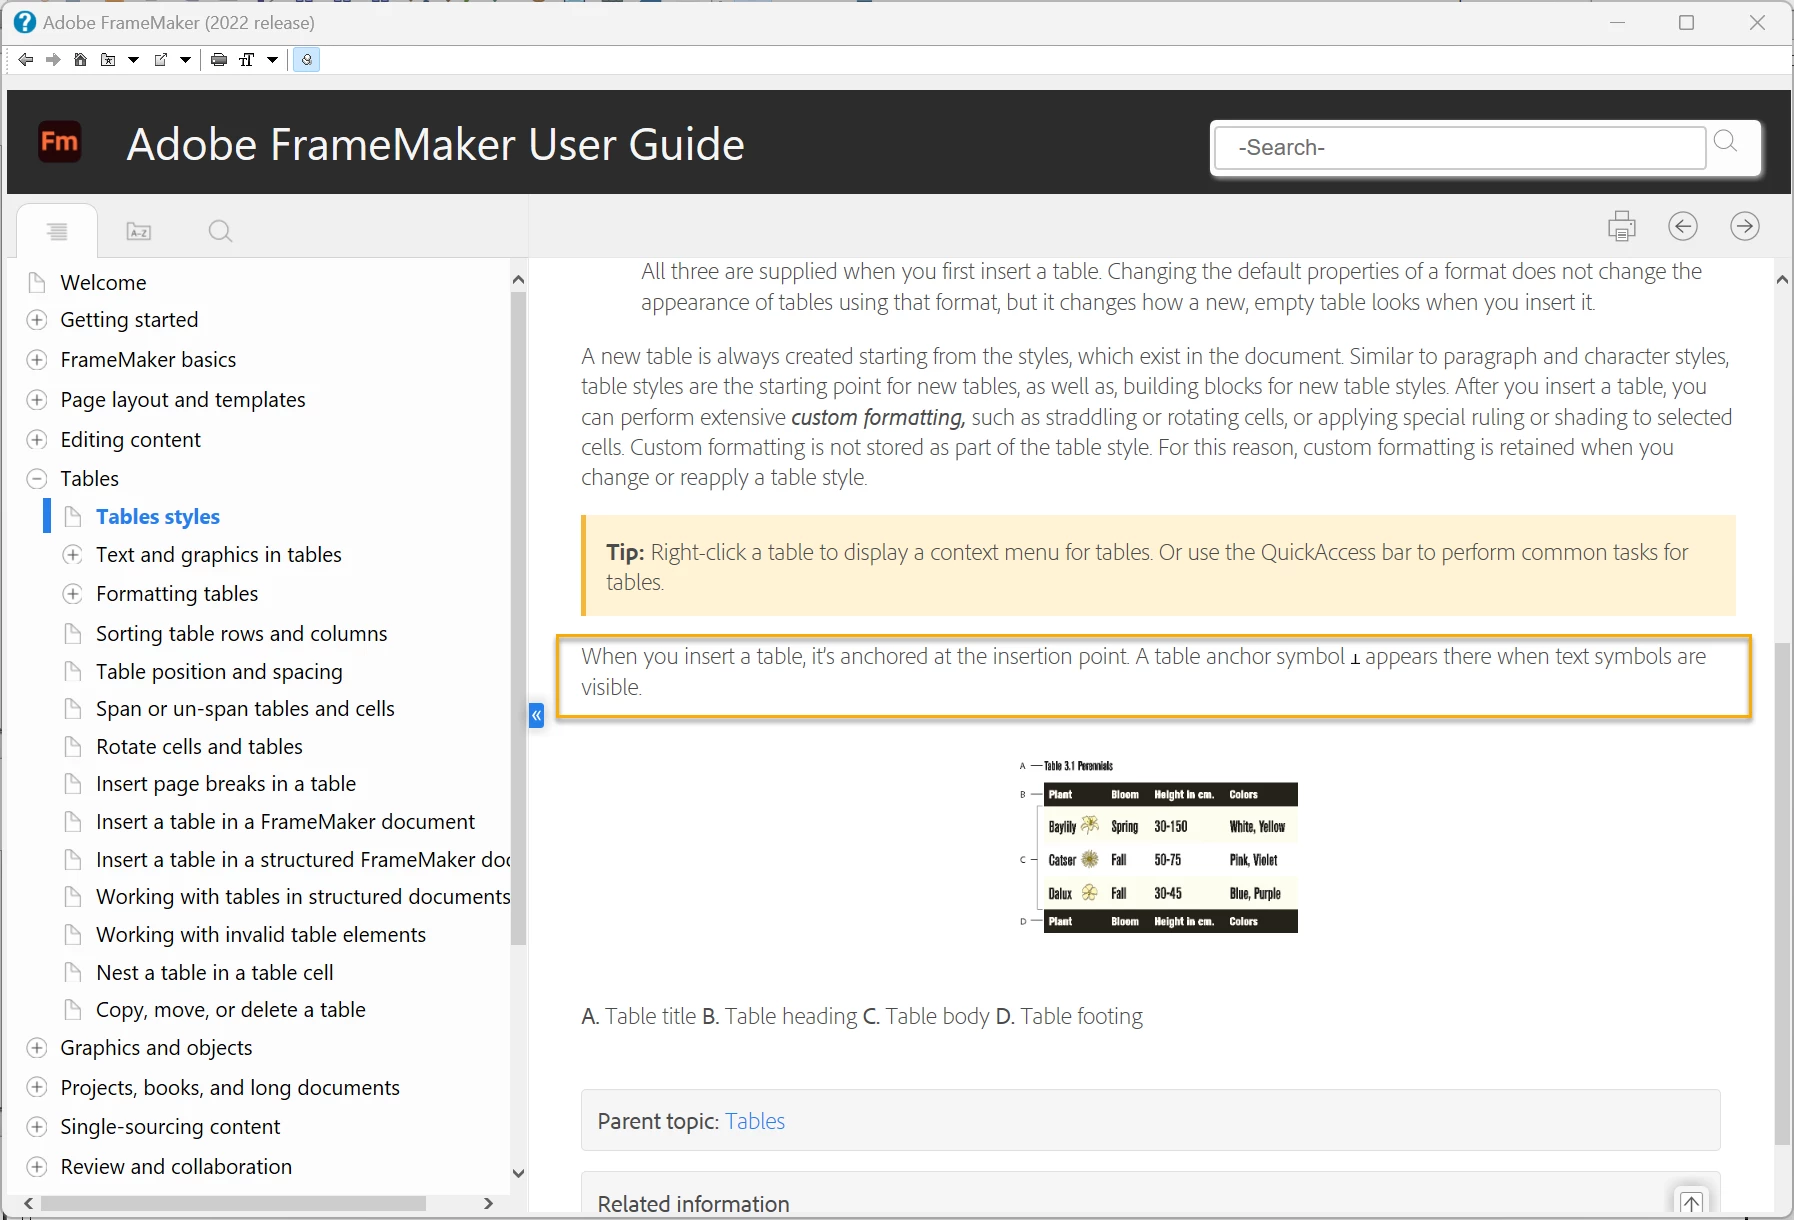Expand Graphics and objects section

[37, 1048]
